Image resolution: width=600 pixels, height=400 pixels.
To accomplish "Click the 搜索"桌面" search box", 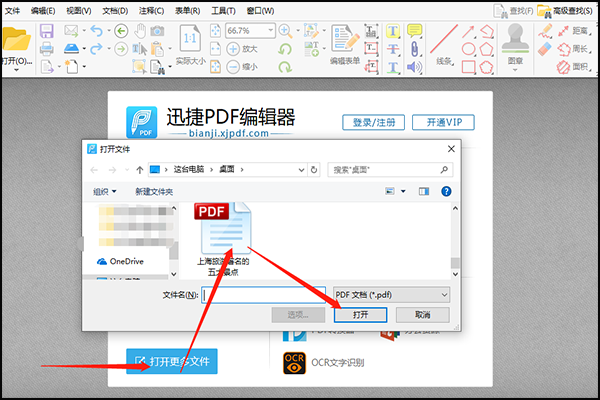I will (x=390, y=170).
